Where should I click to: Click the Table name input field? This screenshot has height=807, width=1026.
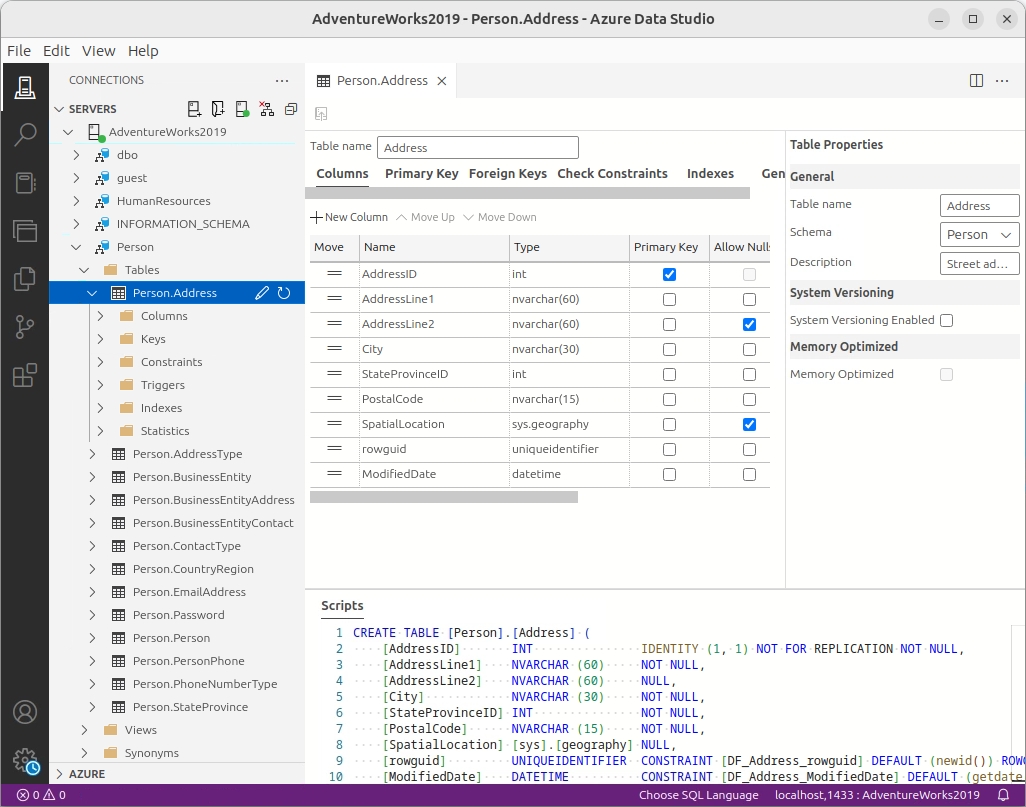pyautogui.click(x=478, y=147)
